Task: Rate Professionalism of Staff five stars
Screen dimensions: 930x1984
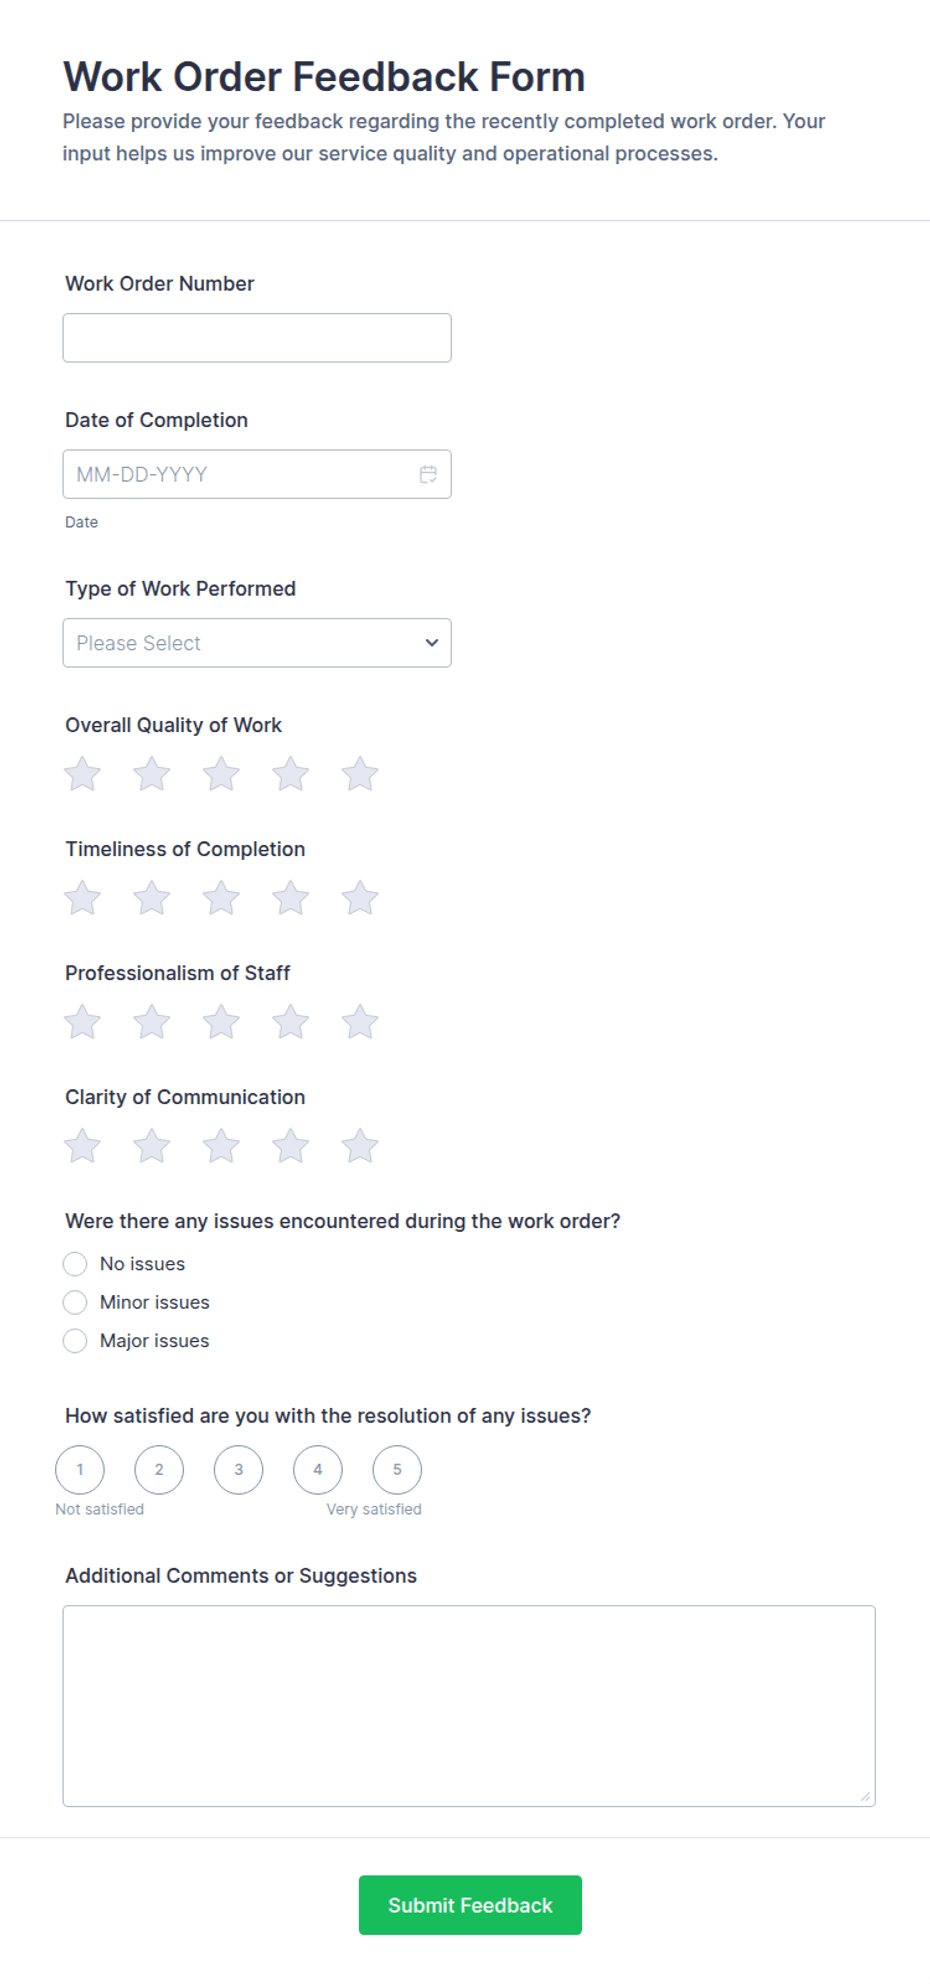Action: (x=360, y=1022)
